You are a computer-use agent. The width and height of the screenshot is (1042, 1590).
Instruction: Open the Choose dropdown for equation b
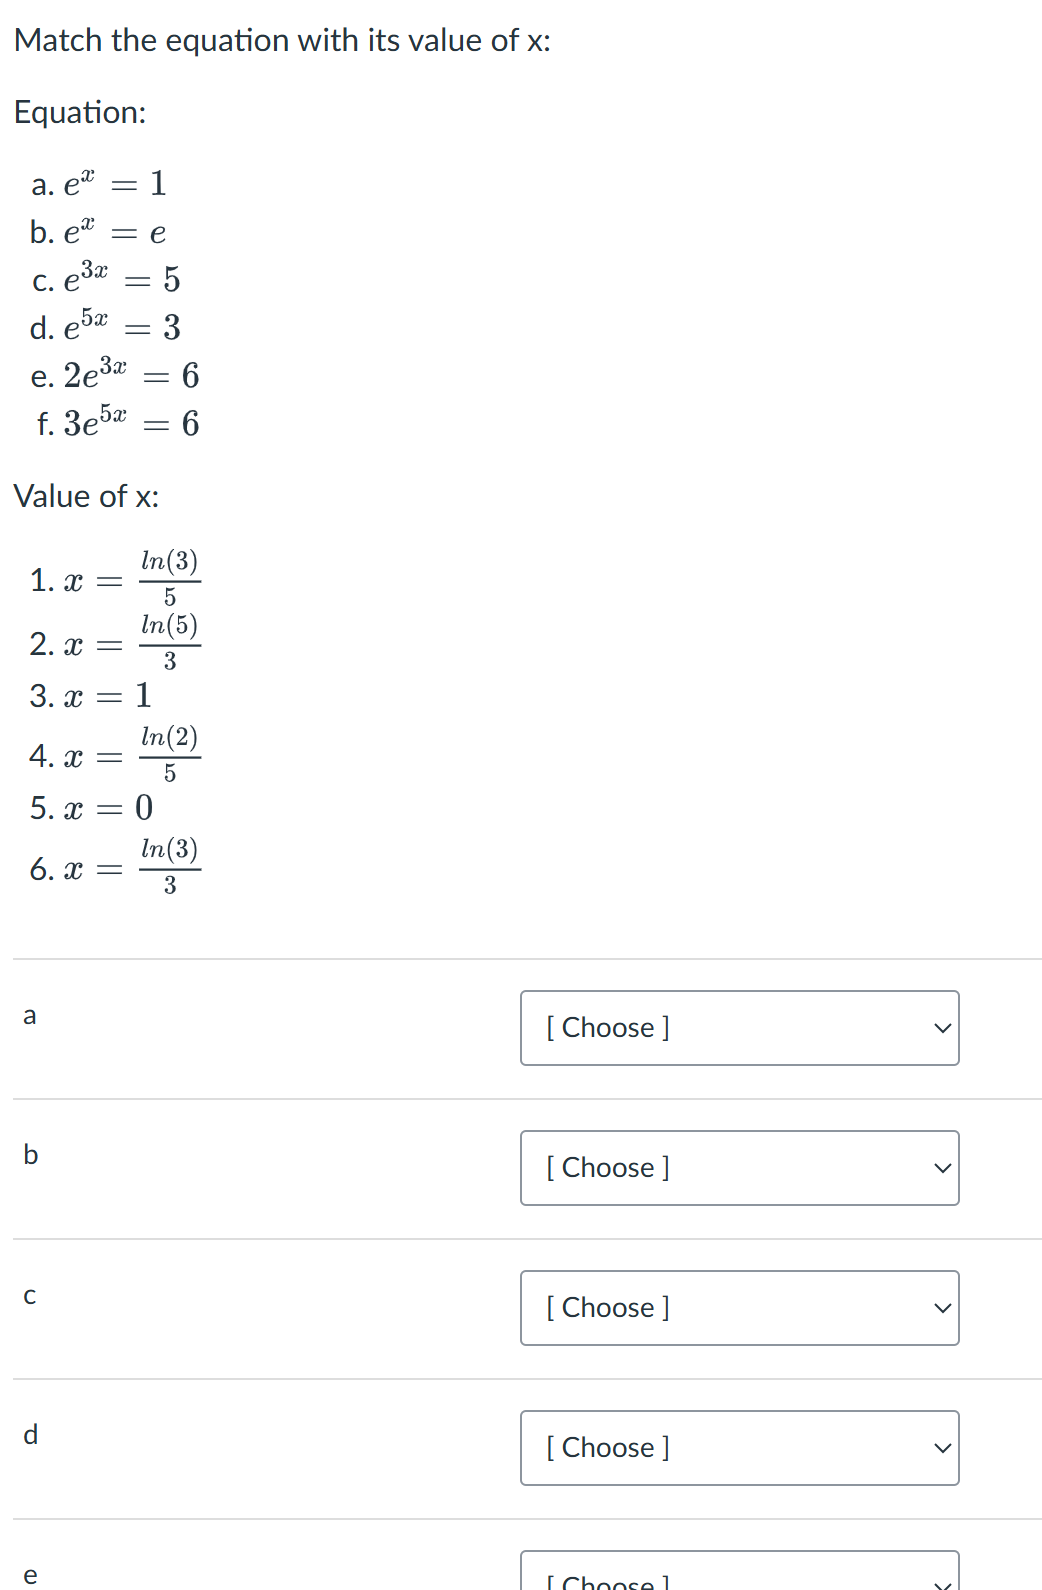pyautogui.click(x=738, y=1167)
